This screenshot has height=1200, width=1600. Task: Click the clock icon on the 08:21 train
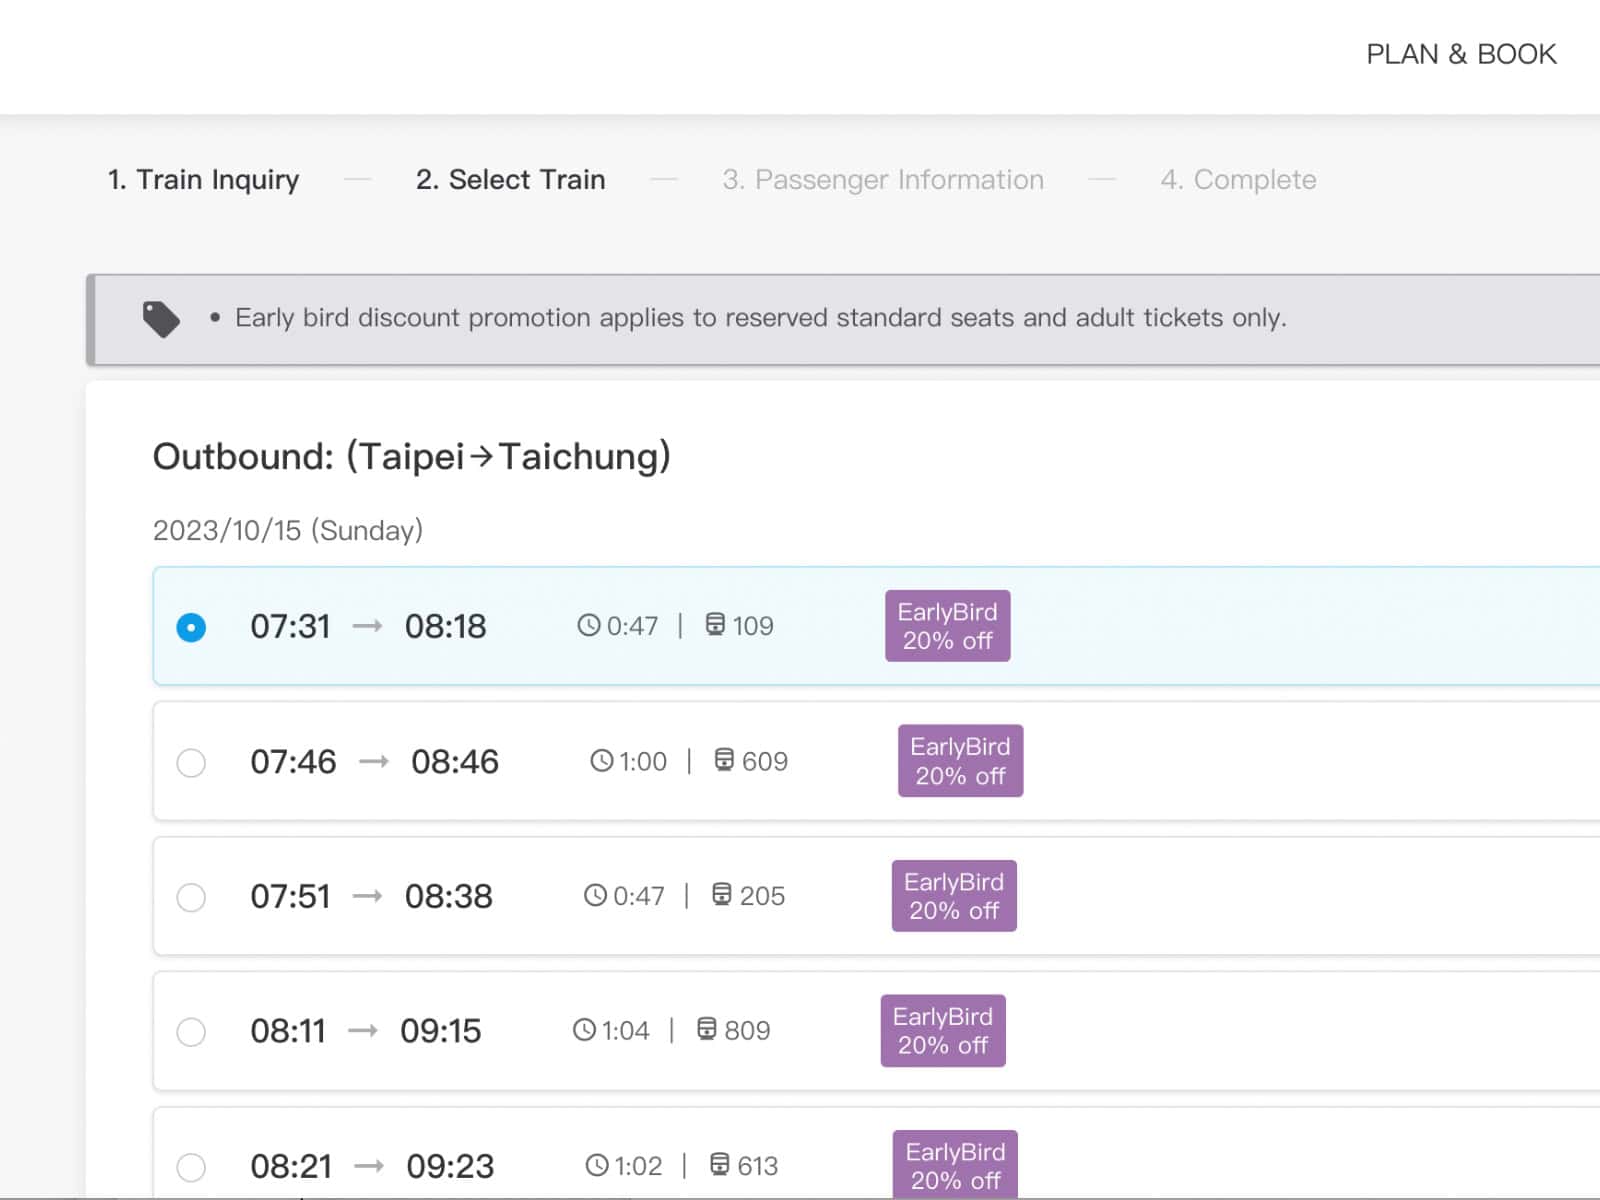(597, 1165)
